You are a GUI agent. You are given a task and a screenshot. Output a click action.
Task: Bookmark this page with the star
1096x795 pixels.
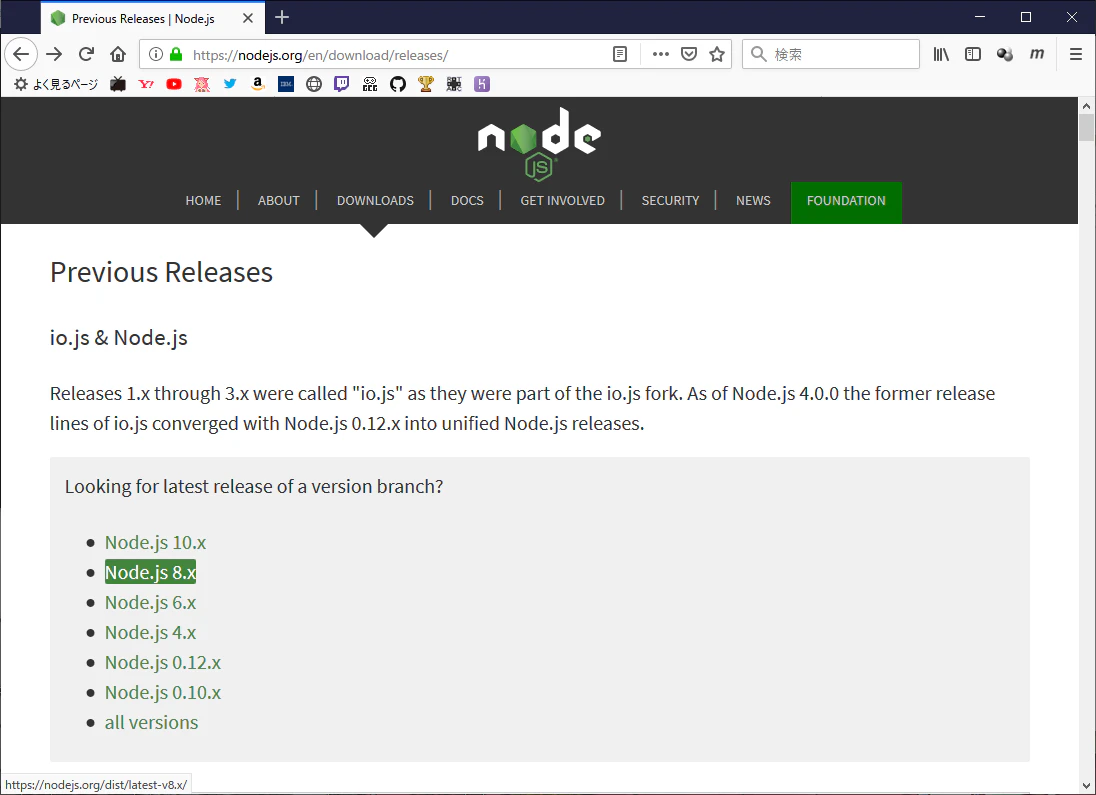pos(717,54)
